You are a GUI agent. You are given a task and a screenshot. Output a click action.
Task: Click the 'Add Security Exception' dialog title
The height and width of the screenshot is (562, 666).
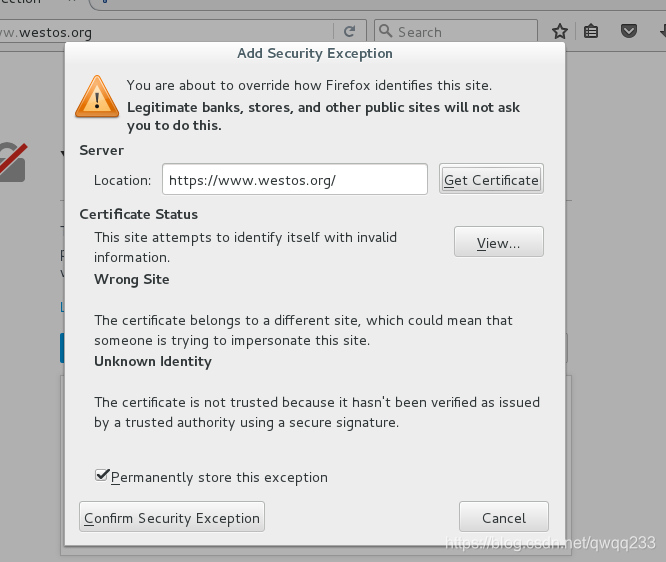pos(315,54)
